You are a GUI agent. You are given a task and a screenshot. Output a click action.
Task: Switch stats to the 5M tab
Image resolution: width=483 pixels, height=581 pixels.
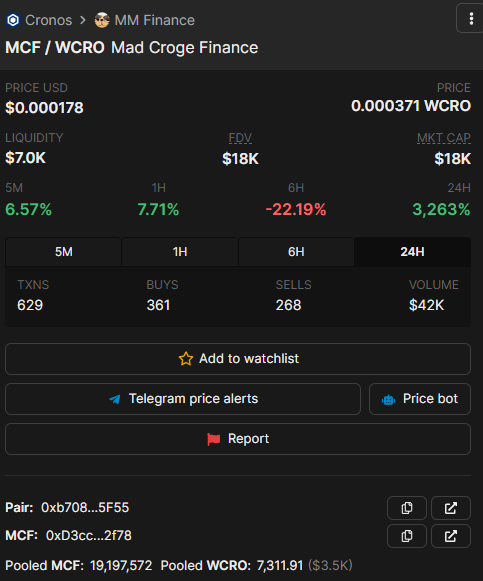63,252
